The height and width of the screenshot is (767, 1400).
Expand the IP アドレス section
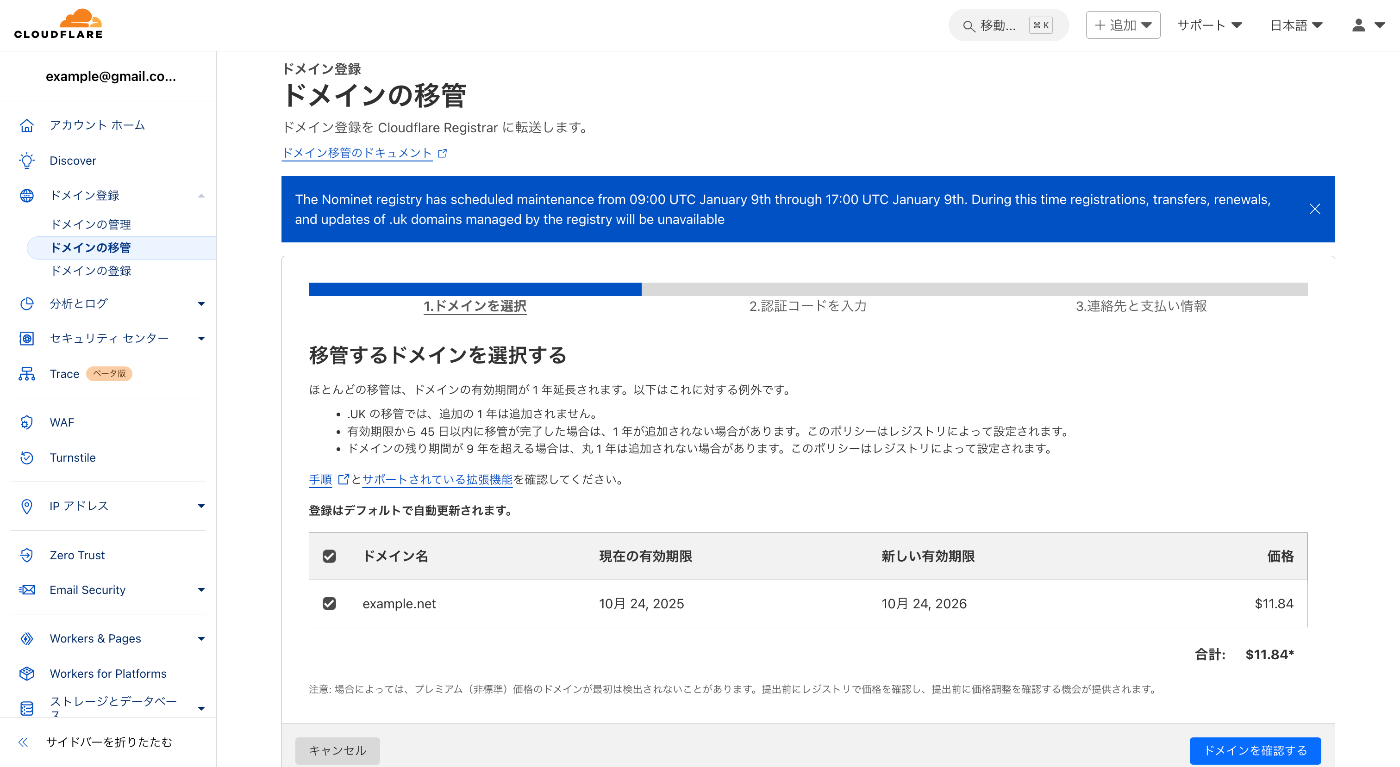(201, 506)
